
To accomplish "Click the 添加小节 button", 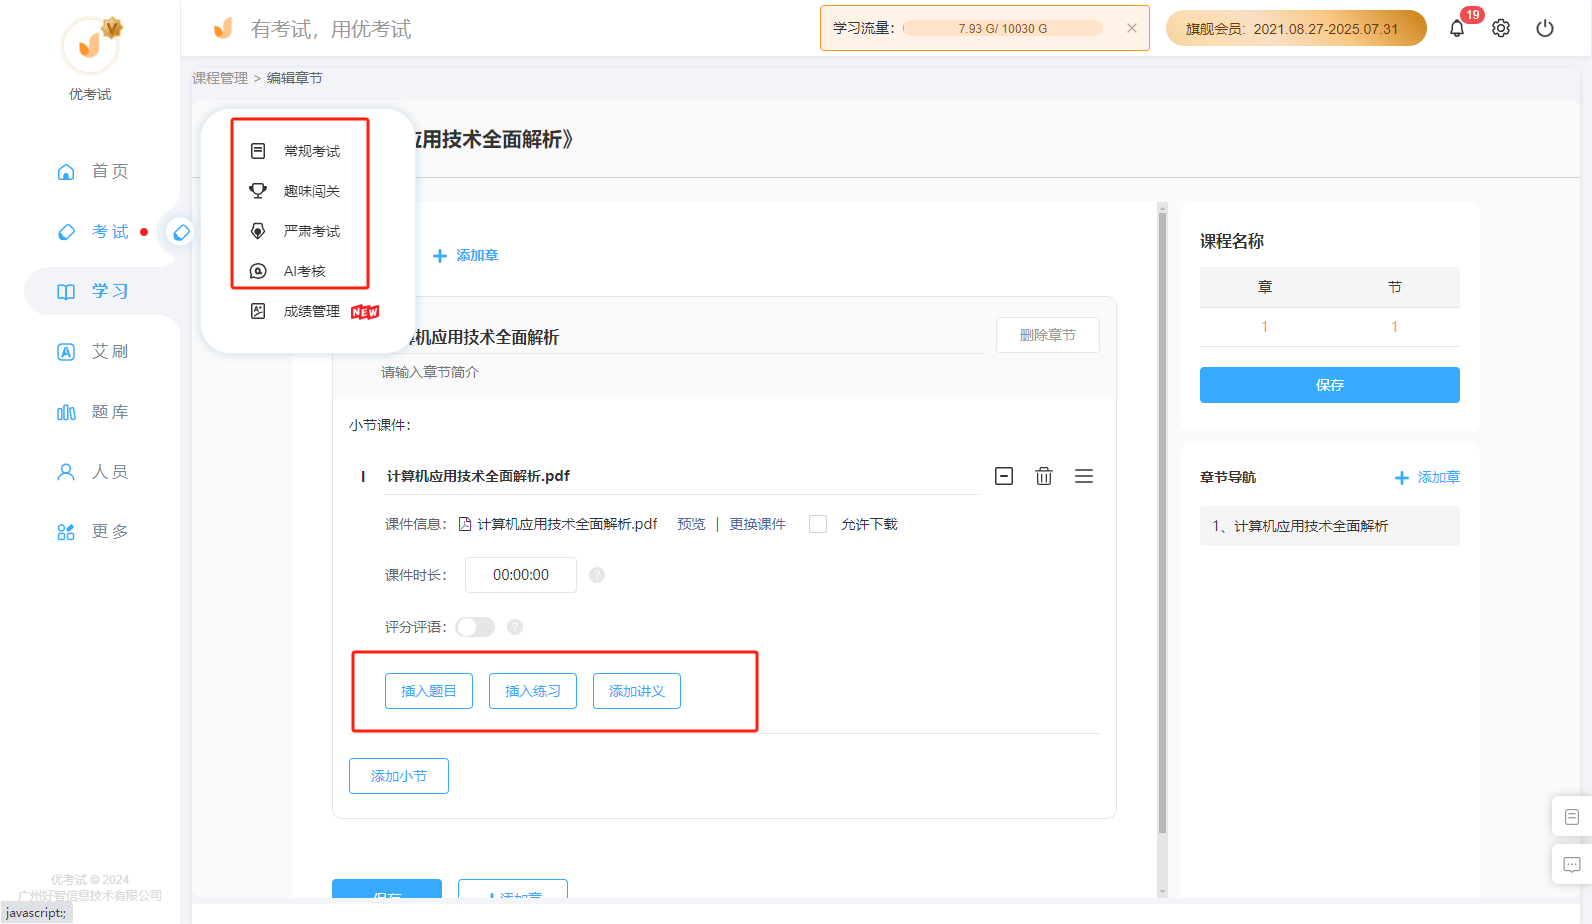I will pos(399,776).
